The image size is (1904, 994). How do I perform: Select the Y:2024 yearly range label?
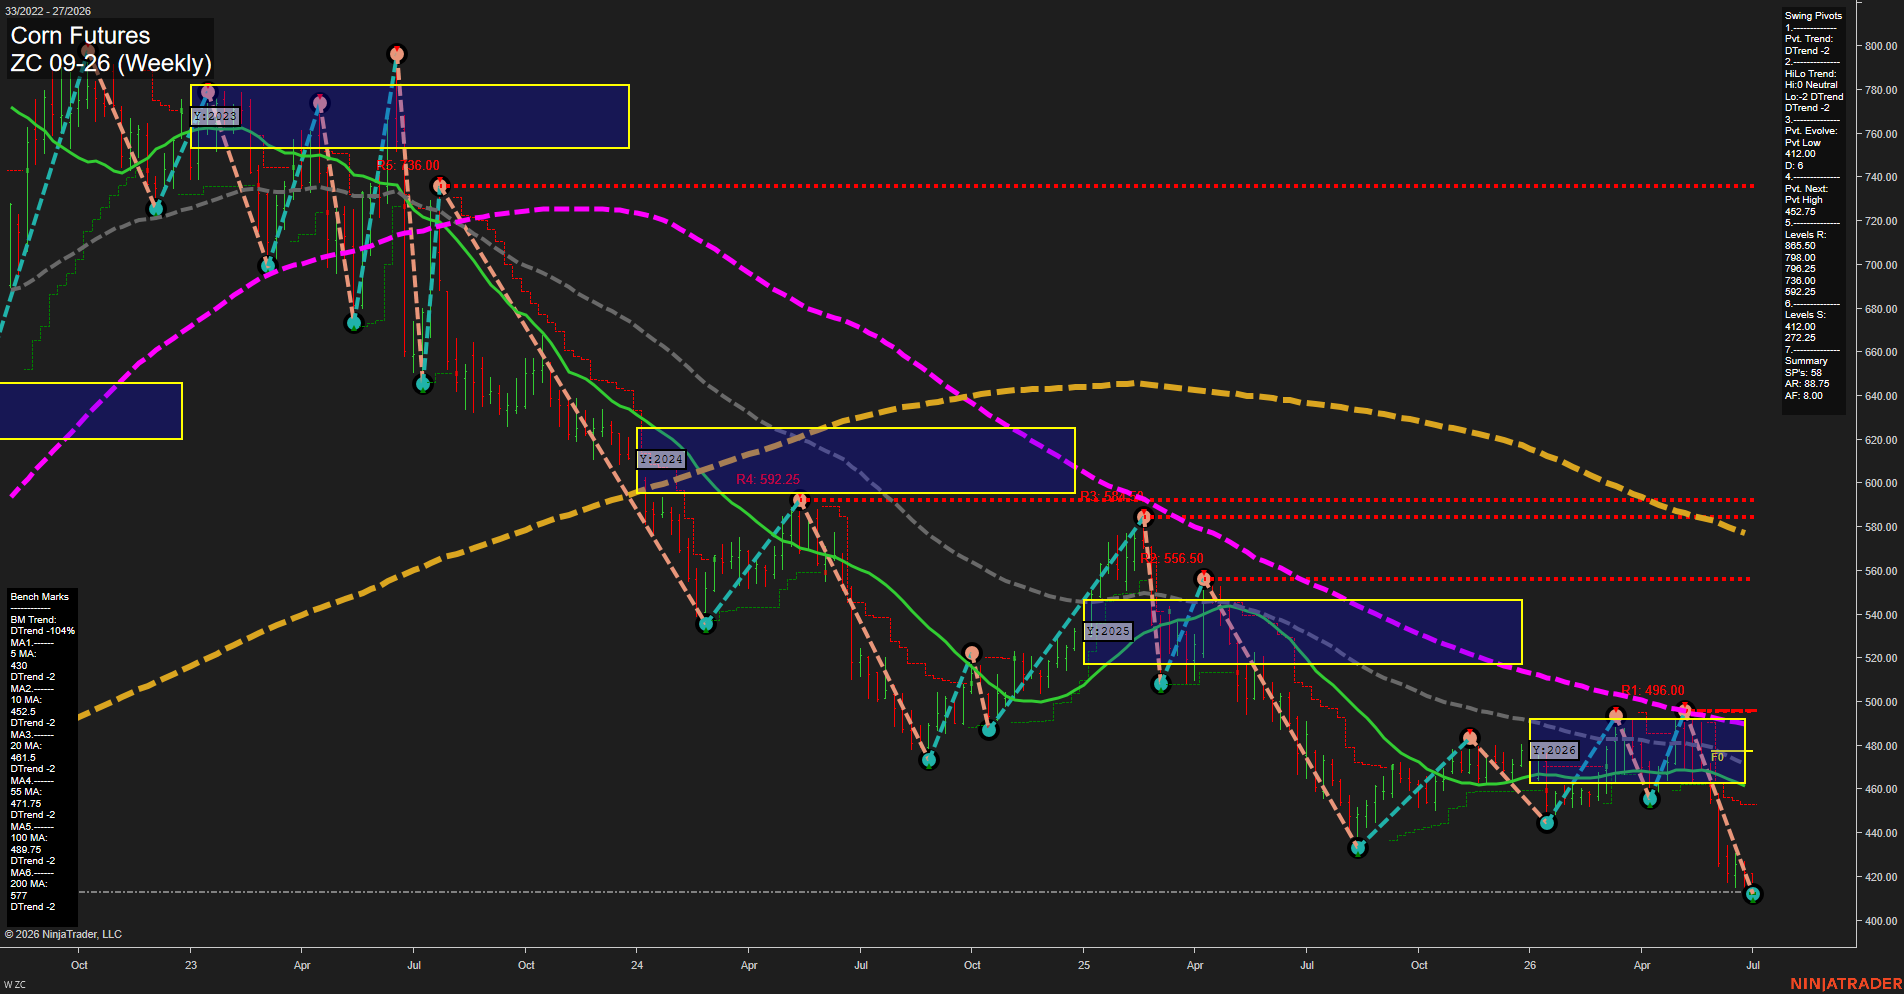tap(661, 459)
